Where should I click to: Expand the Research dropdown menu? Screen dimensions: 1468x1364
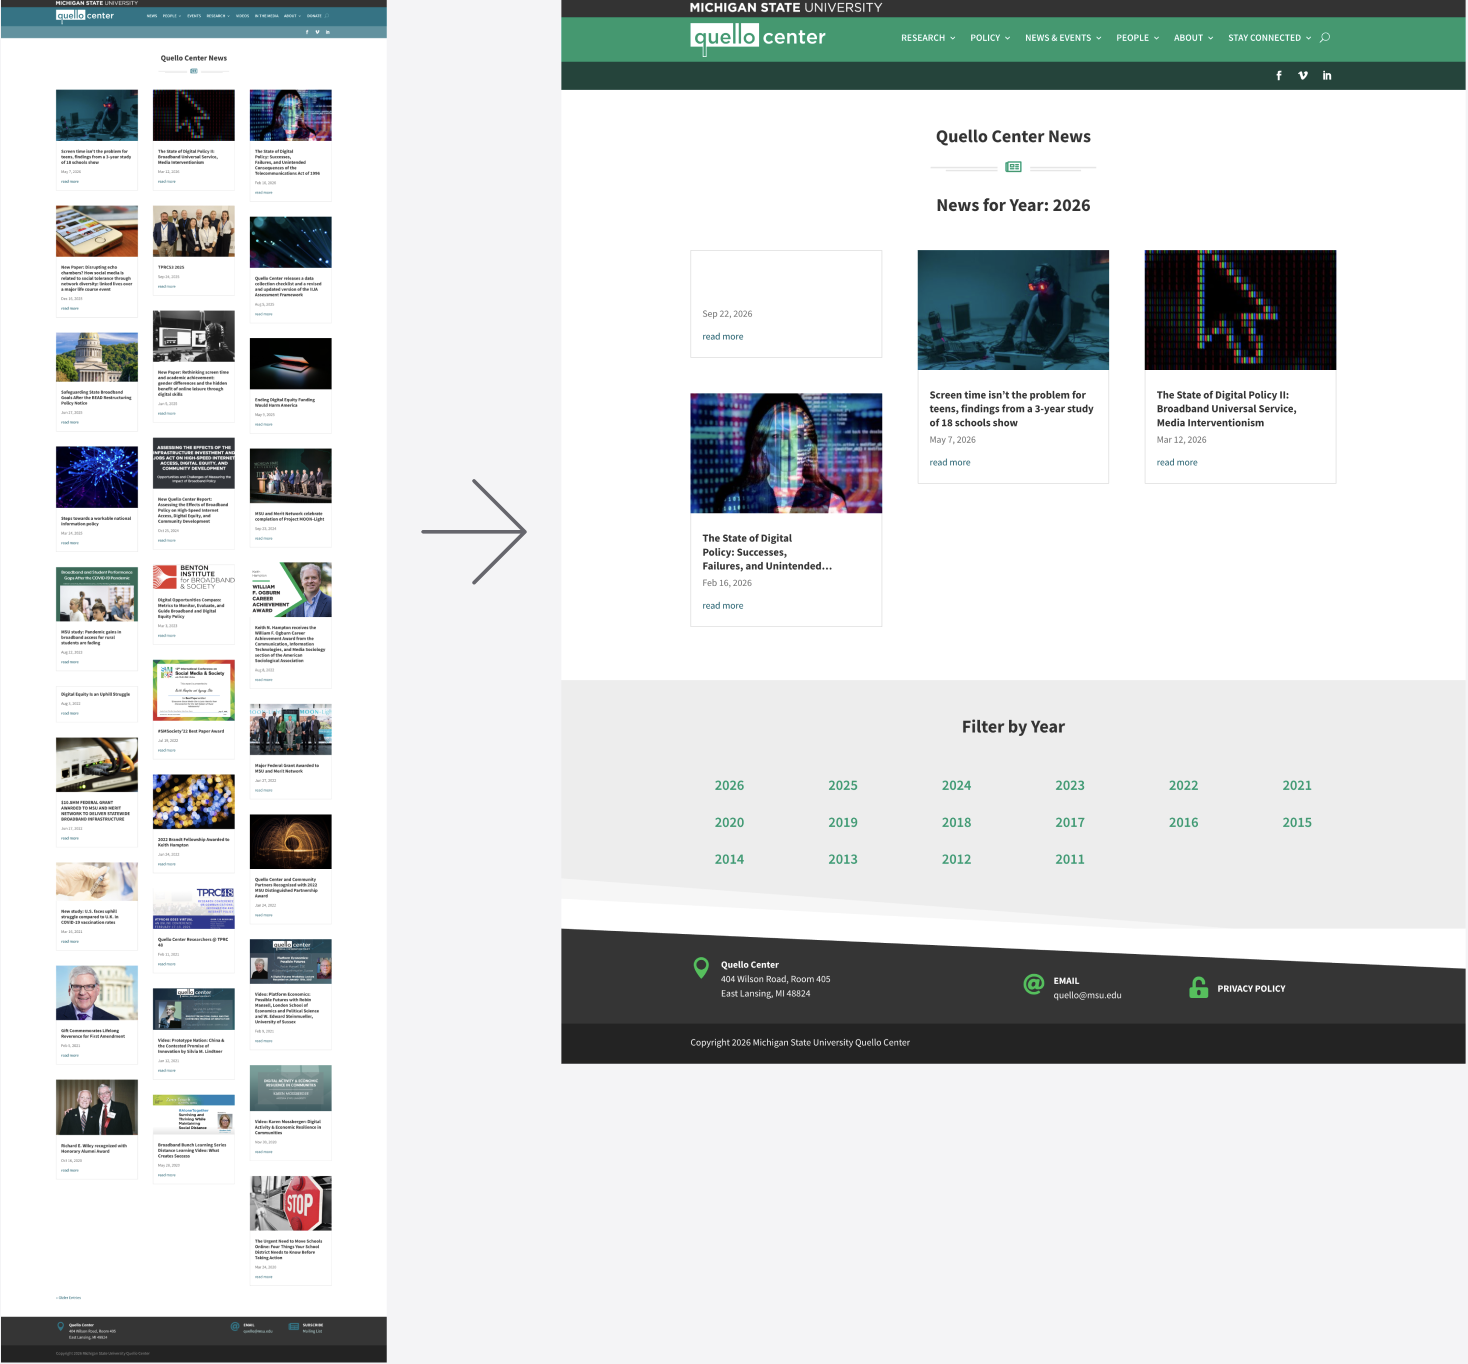coord(928,38)
